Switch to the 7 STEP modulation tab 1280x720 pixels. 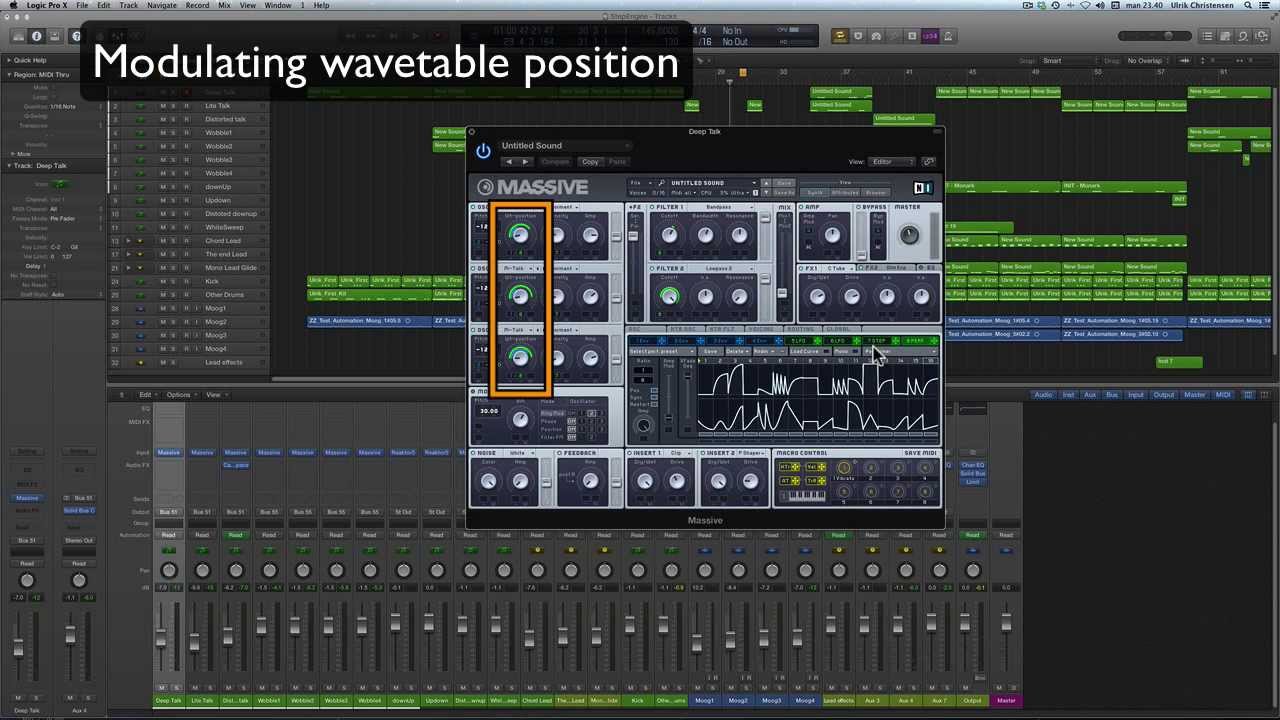click(877, 341)
